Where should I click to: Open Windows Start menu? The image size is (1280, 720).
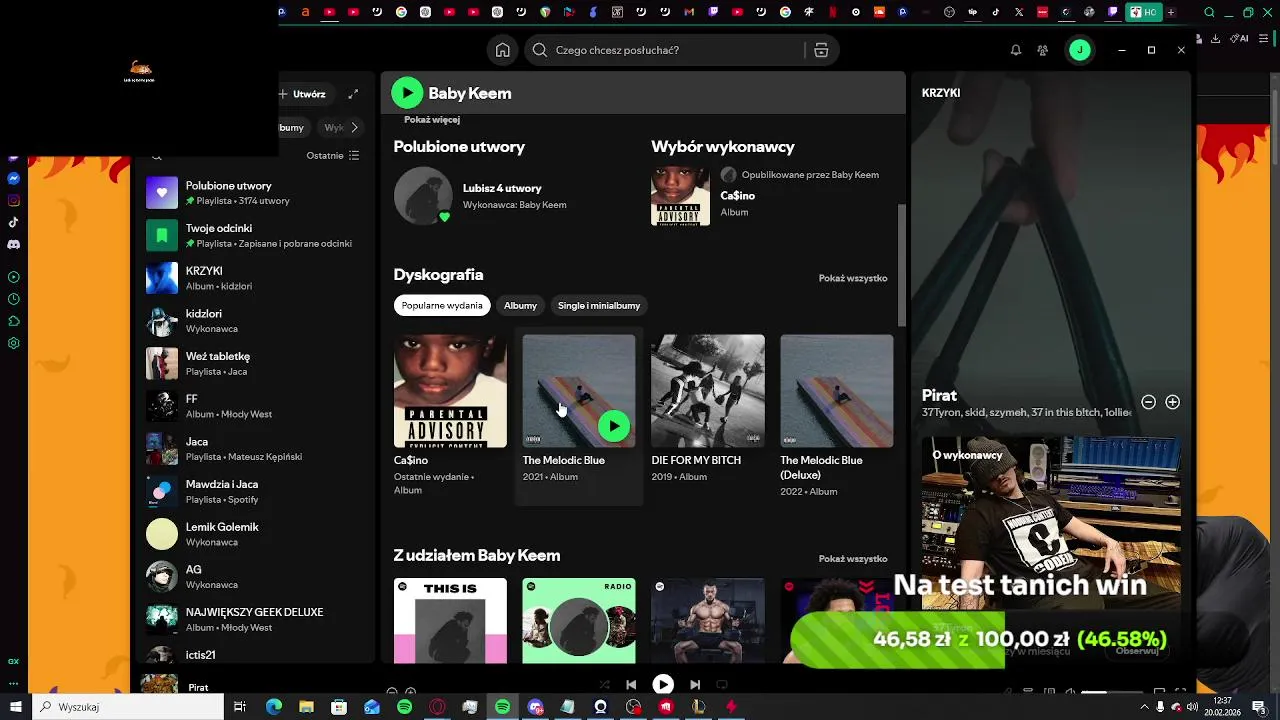click(14, 707)
